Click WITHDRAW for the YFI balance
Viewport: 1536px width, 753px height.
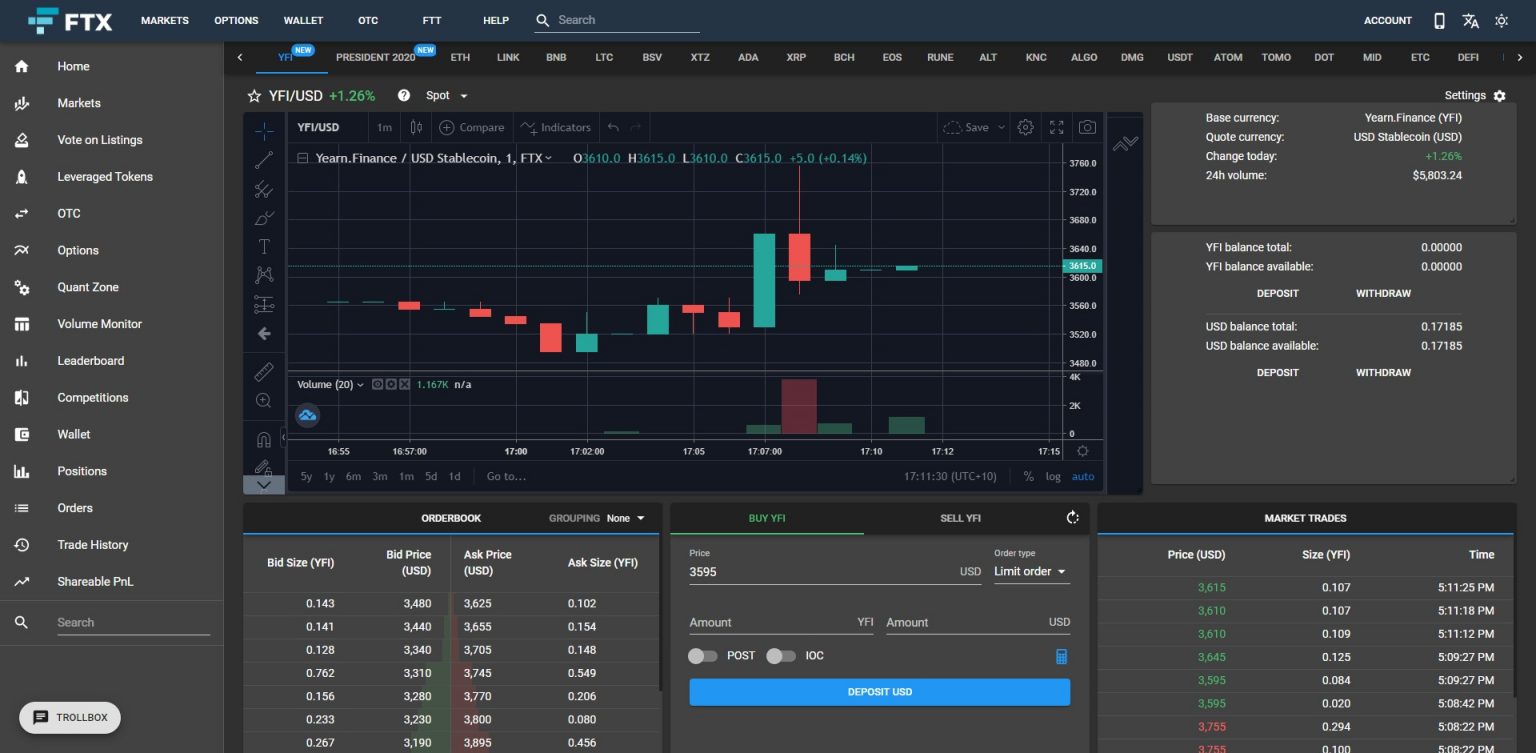(1383, 293)
